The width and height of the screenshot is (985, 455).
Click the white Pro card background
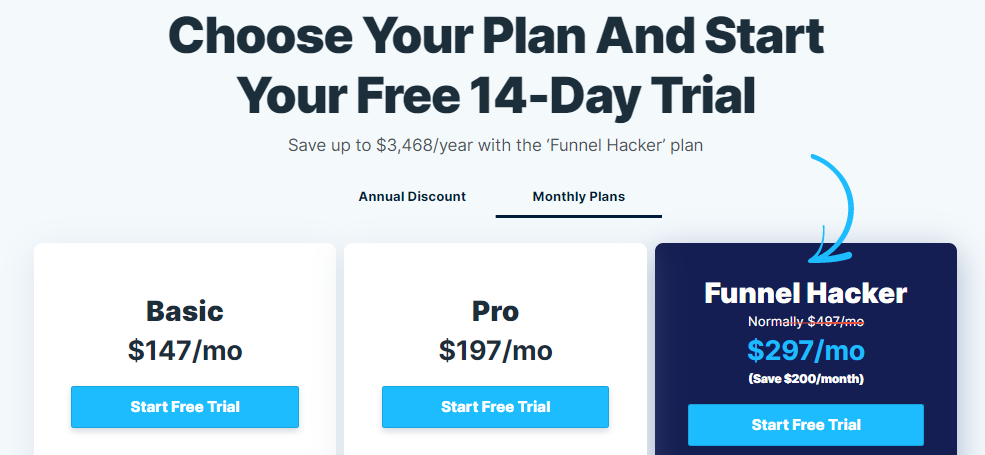496,270
